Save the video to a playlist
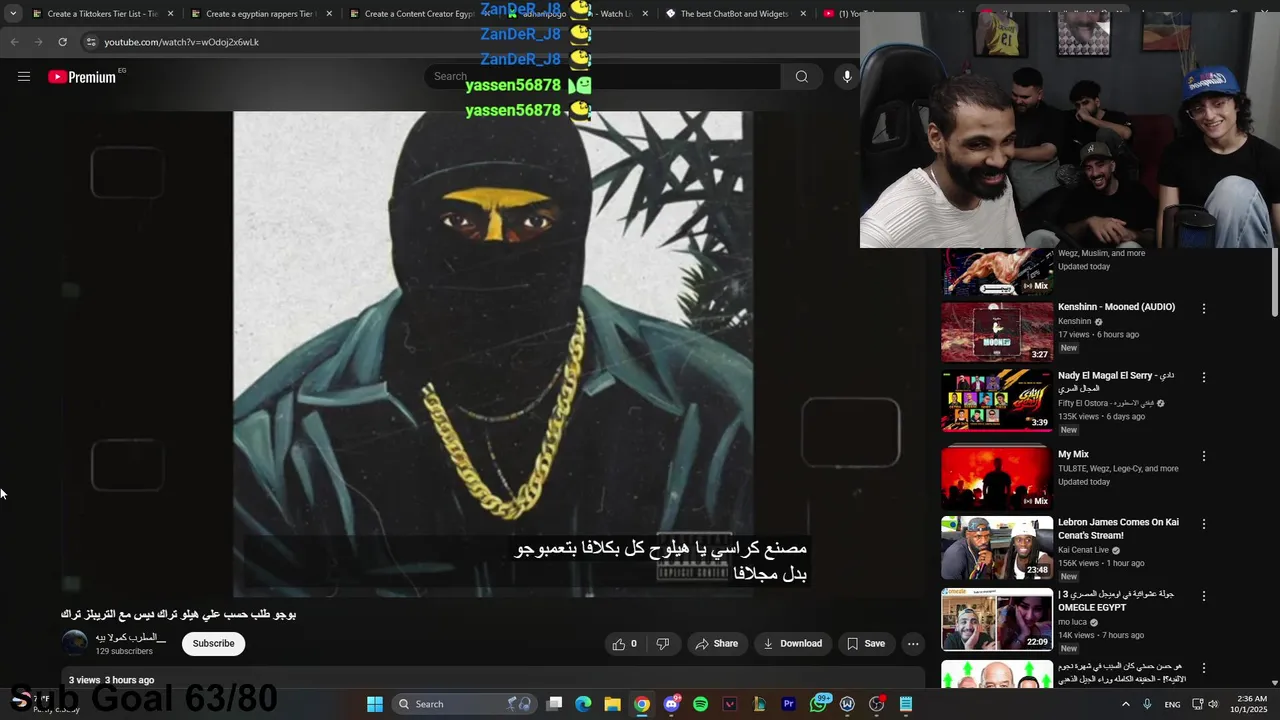This screenshot has height=720, width=1280. (x=866, y=644)
